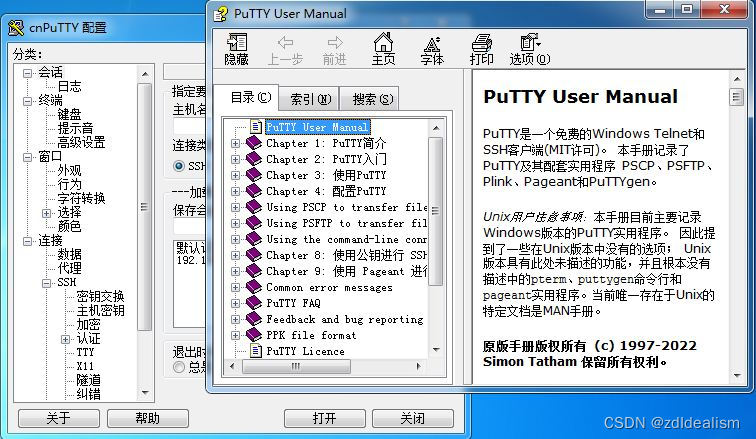Click book icon of Feedback and bug reporting
Screen dimensions: 756x439
(x=254, y=319)
